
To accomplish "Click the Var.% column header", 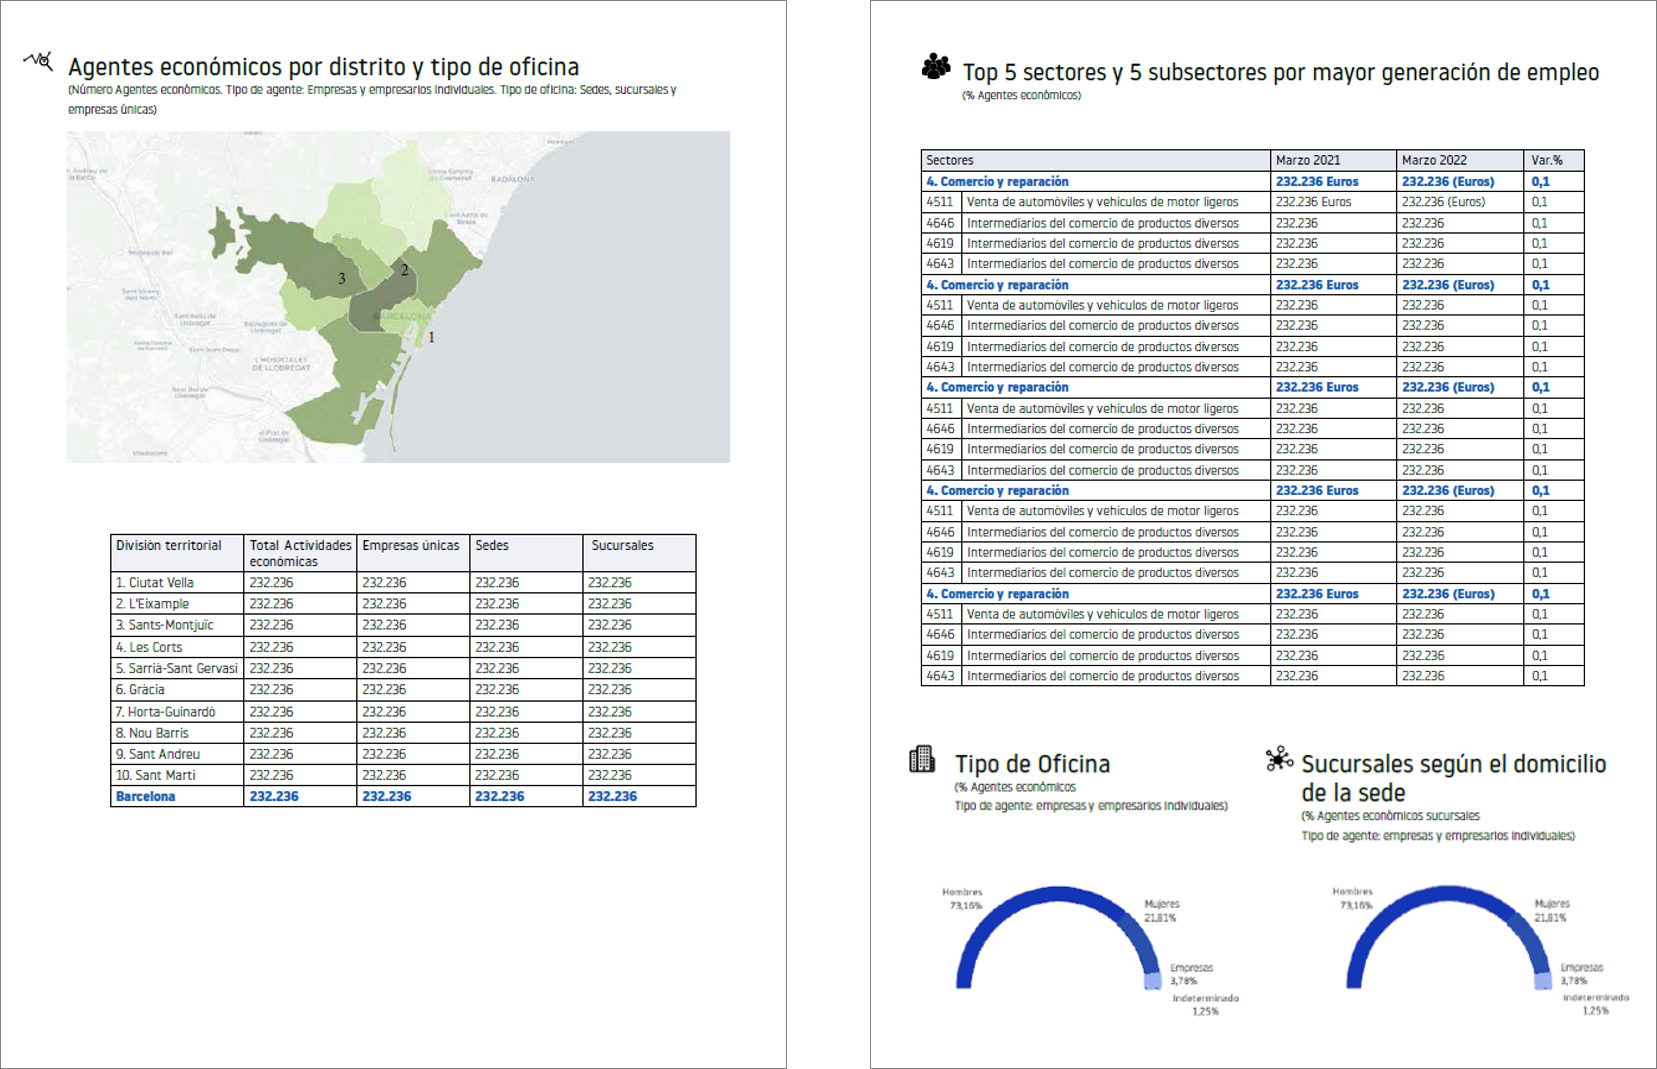I will pyautogui.click(x=1546, y=160).
